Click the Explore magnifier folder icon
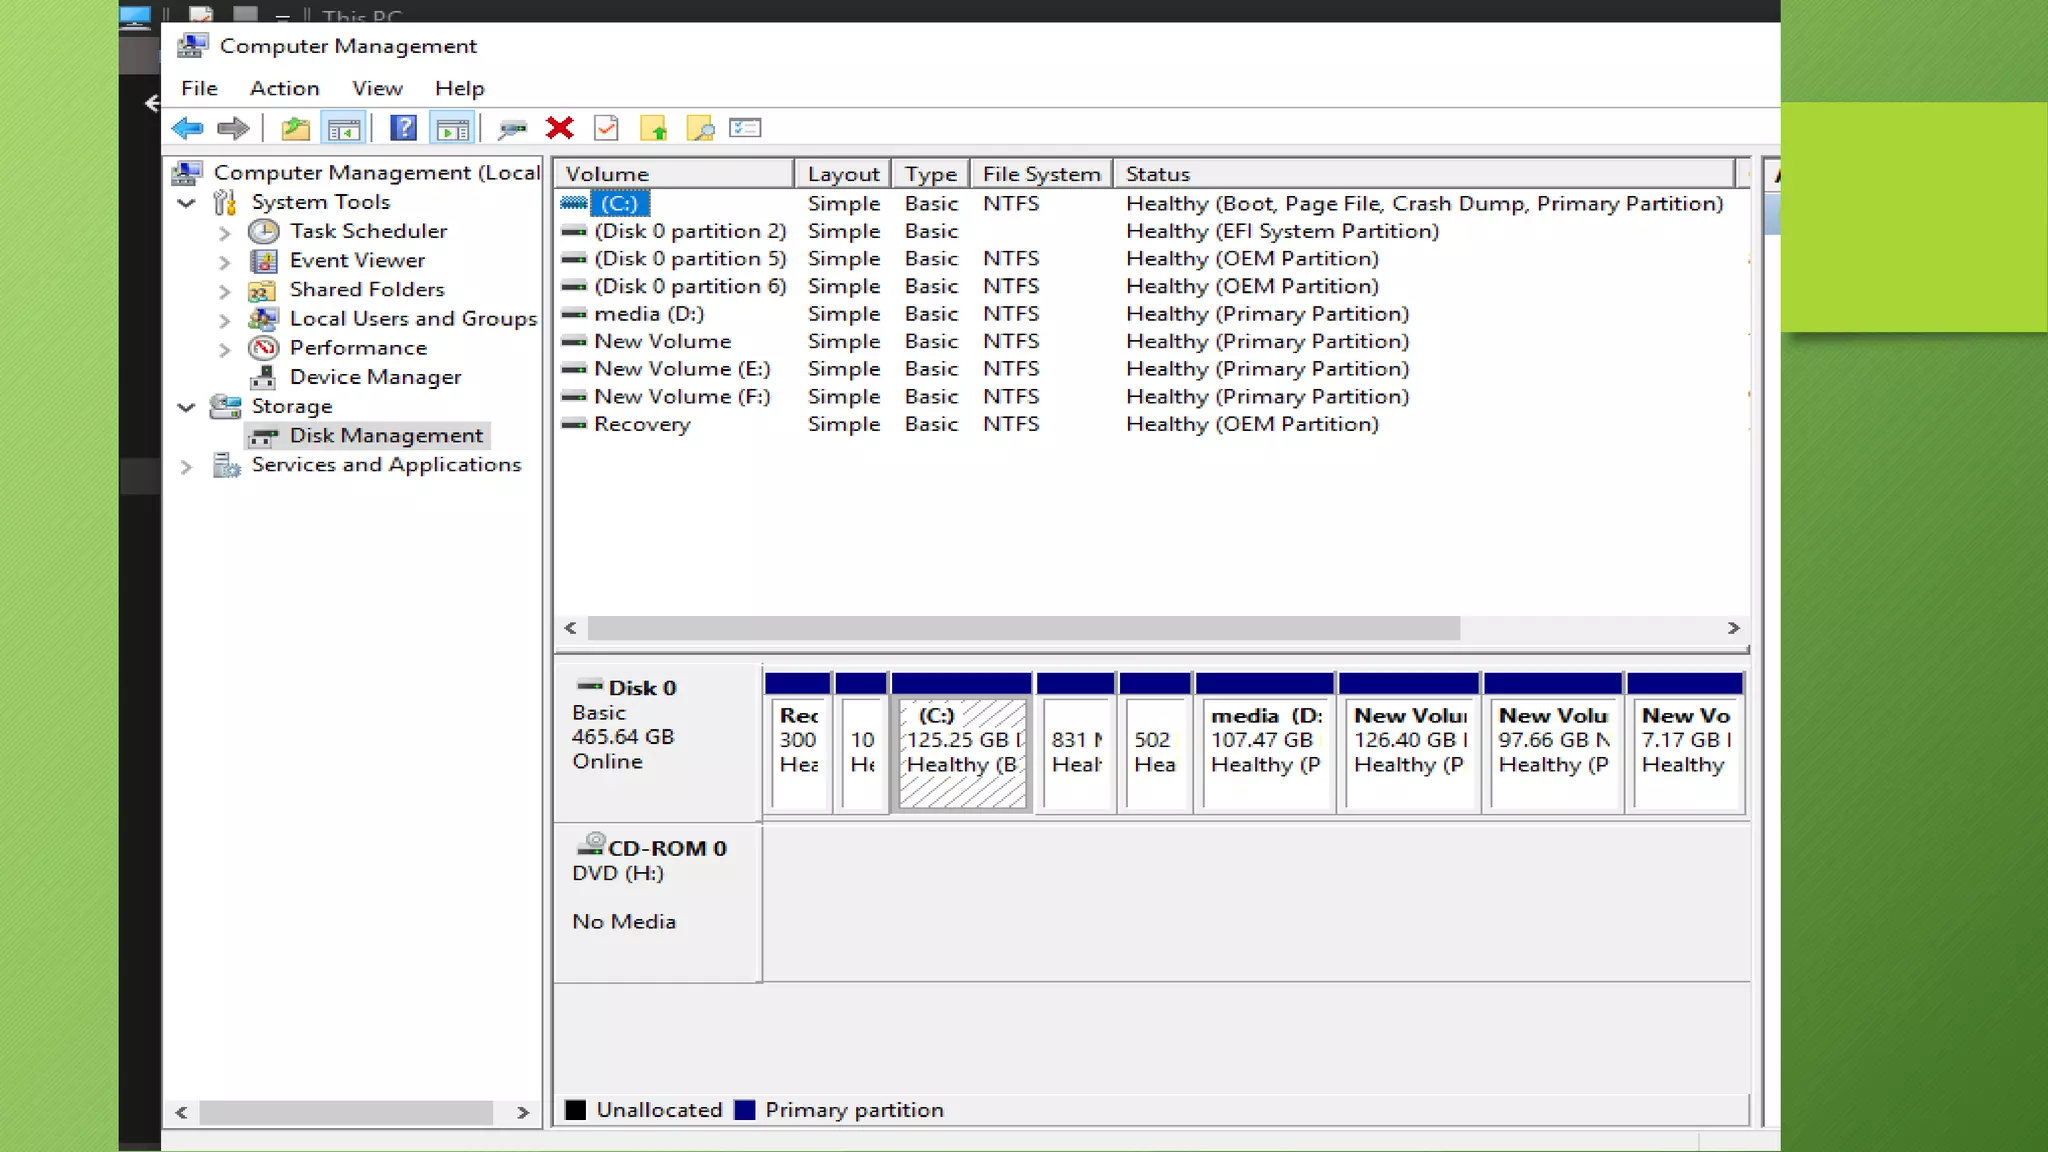The height and width of the screenshot is (1152, 2048). point(700,128)
